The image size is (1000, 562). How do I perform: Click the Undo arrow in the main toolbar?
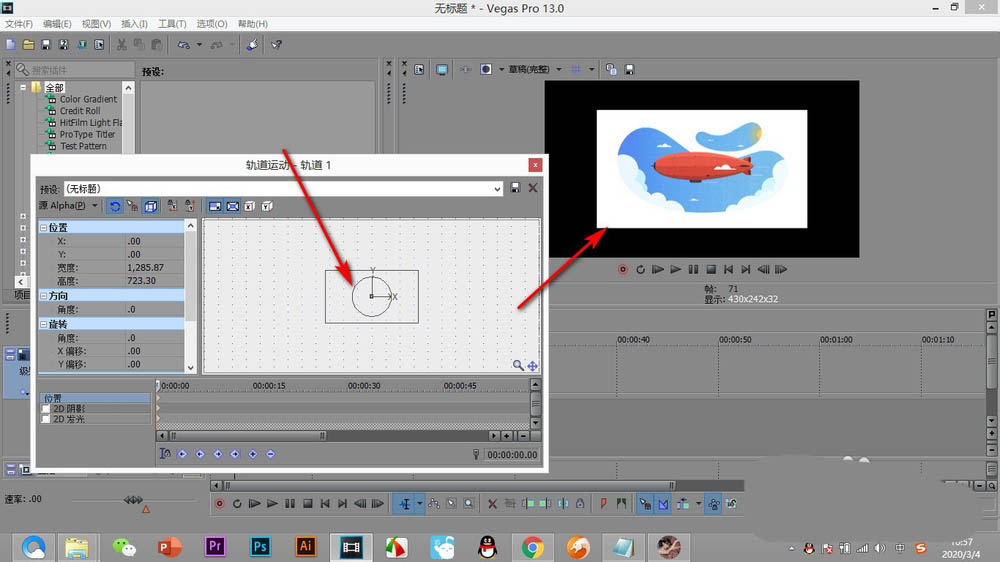[184, 45]
